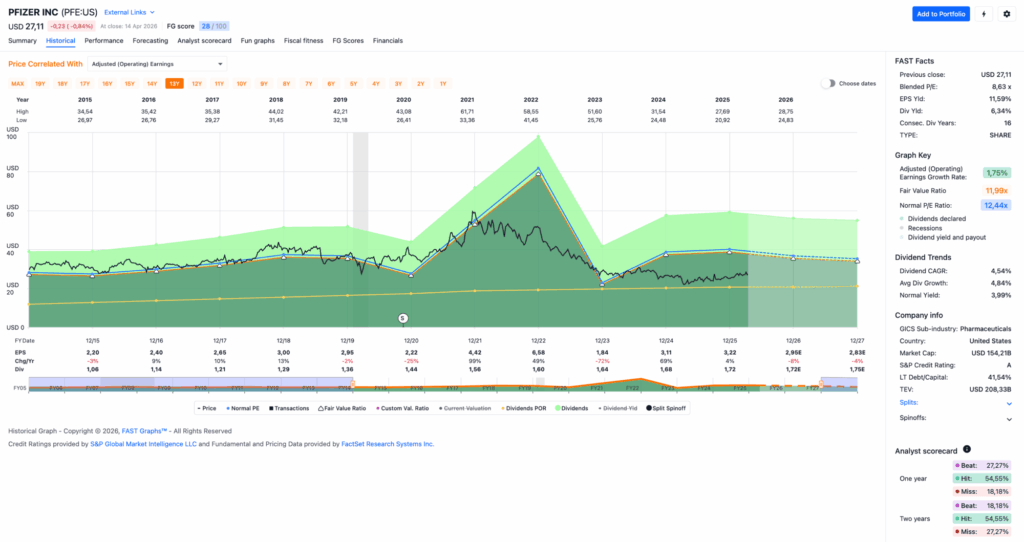The height and width of the screenshot is (542, 1024).
Task: Expand the External Links menu
Action: (127, 12)
